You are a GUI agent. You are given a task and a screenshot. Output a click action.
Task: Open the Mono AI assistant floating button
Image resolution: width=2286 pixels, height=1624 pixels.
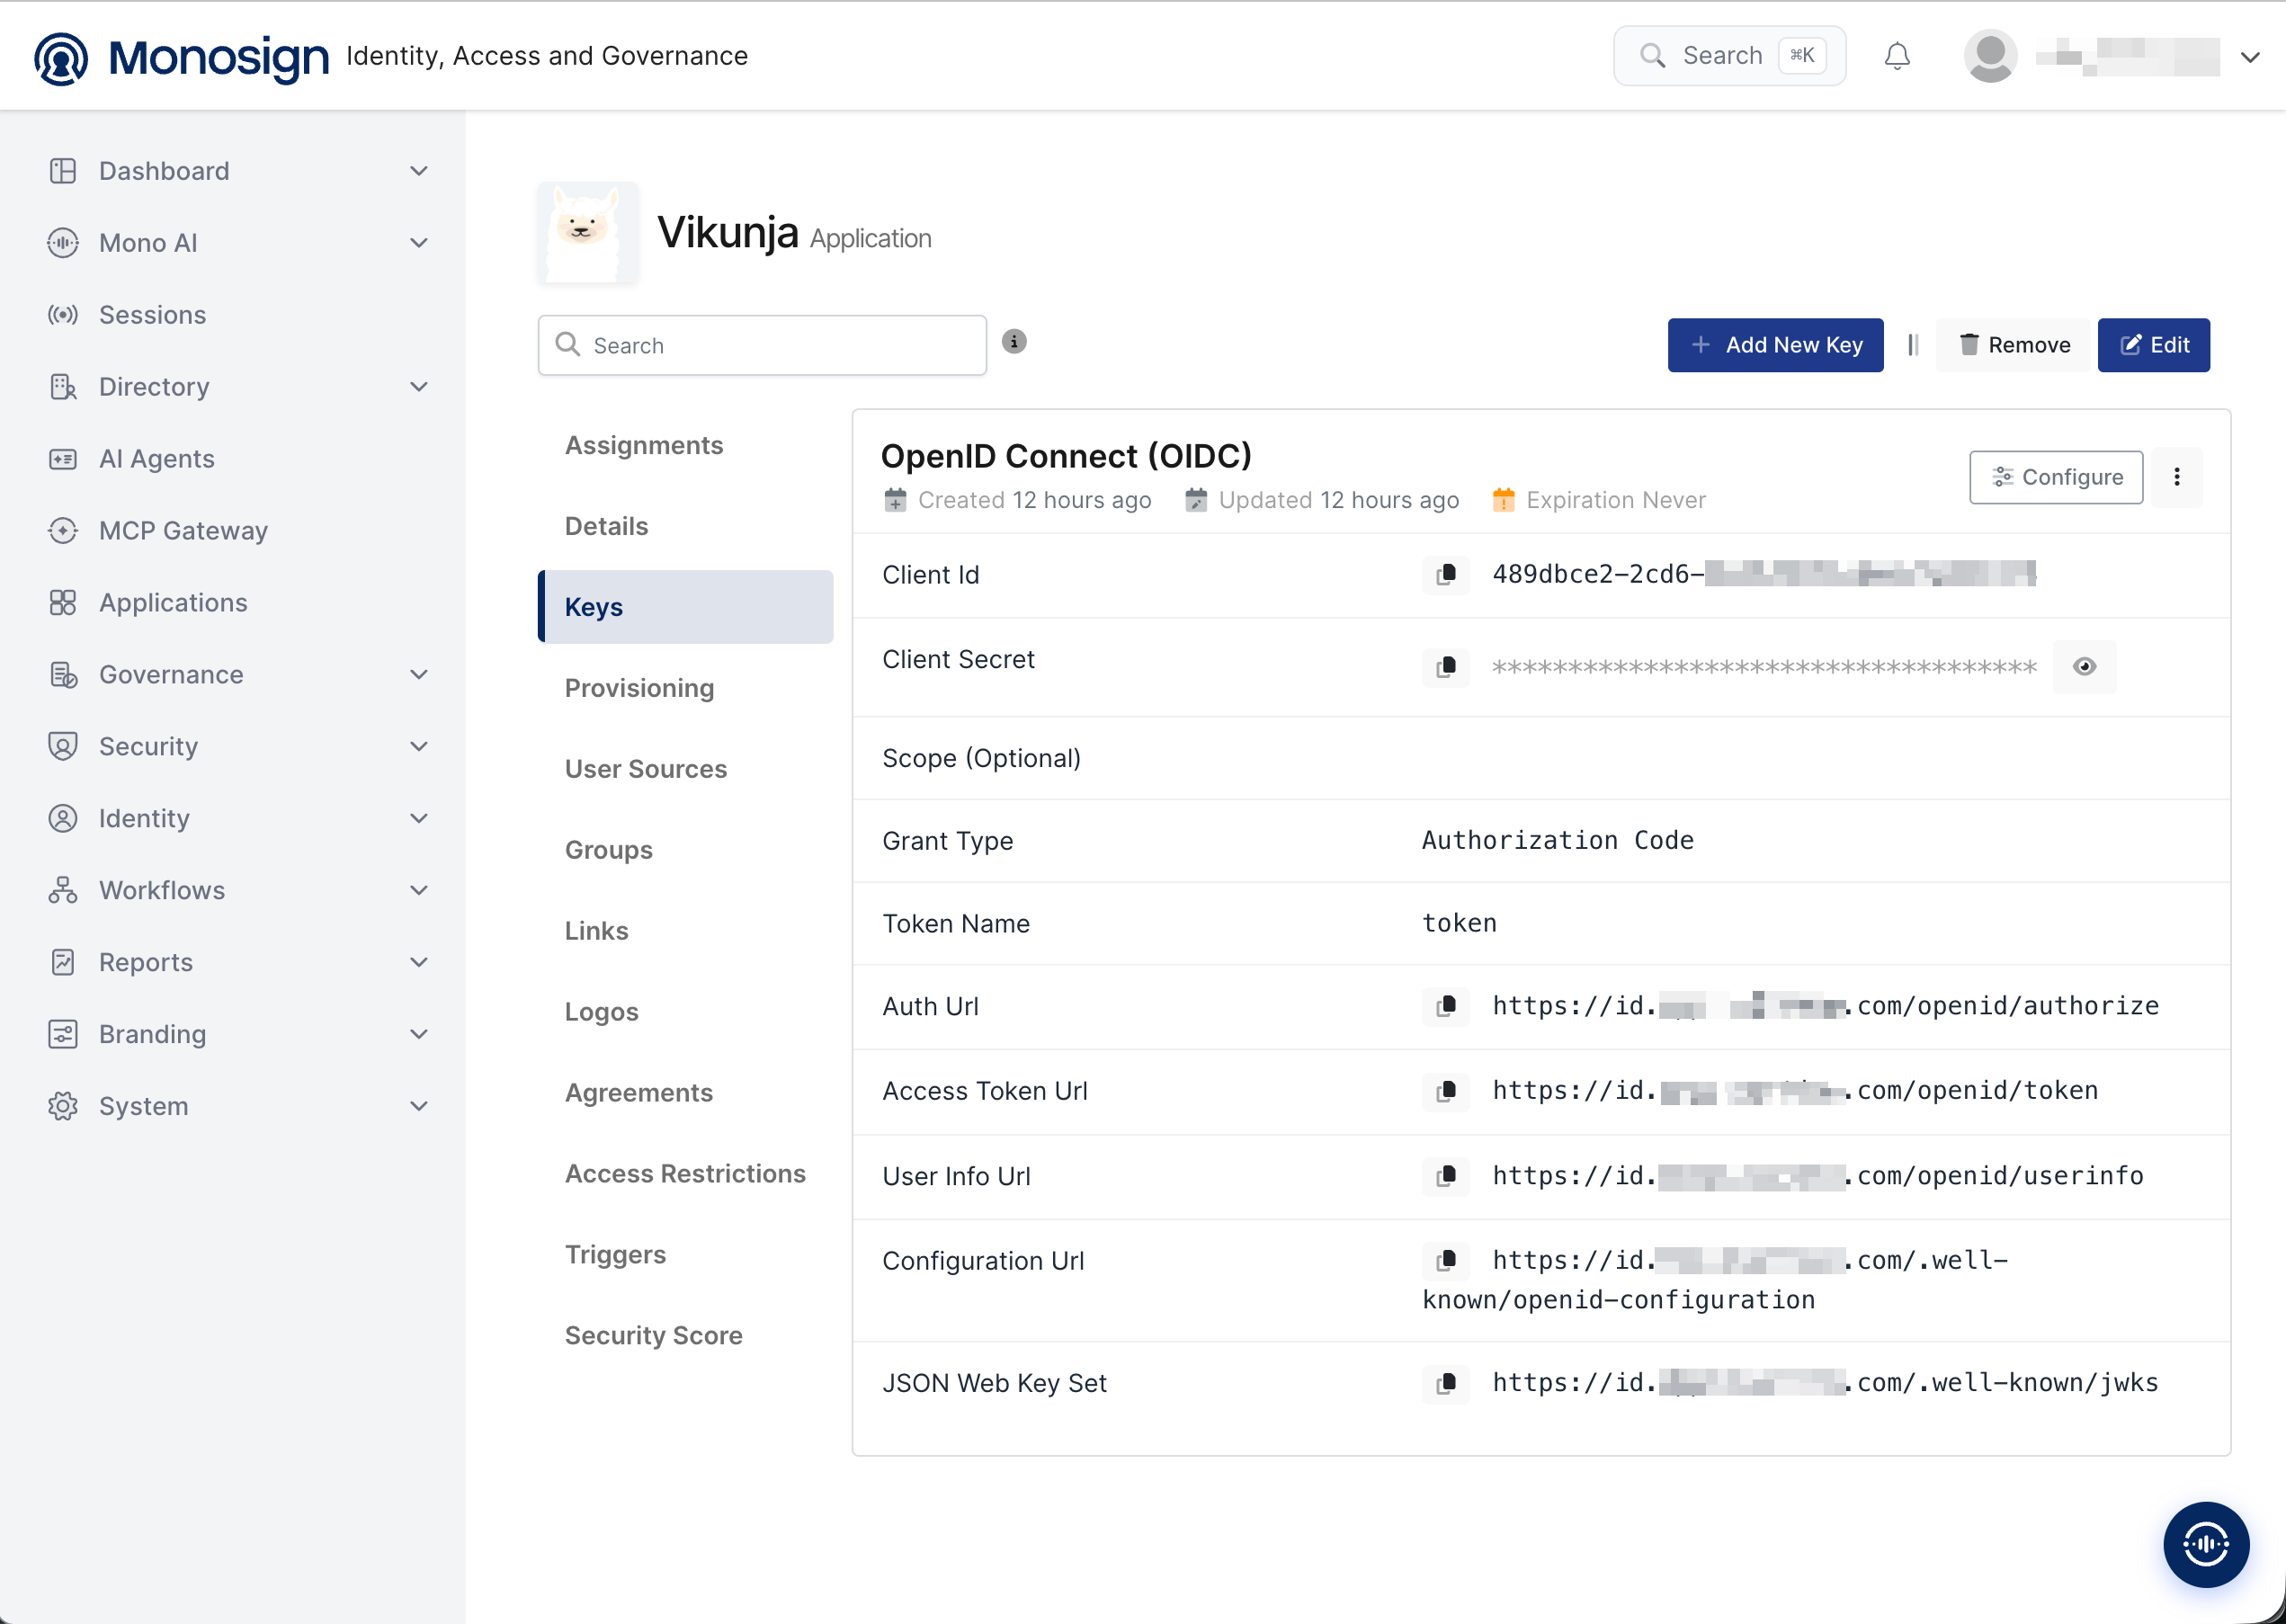(x=2206, y=1544)
